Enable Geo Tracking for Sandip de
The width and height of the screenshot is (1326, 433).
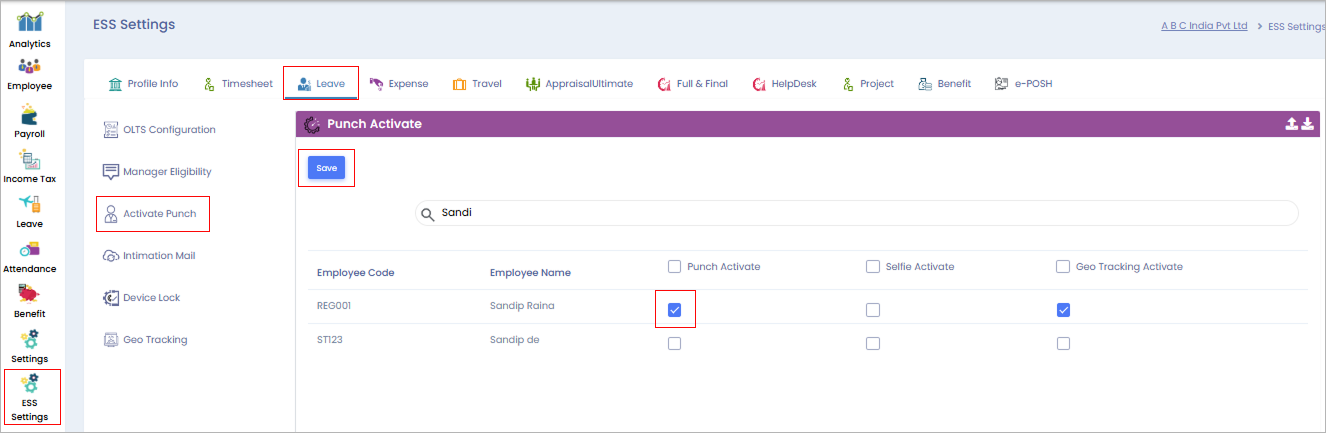coord(1063,343)
